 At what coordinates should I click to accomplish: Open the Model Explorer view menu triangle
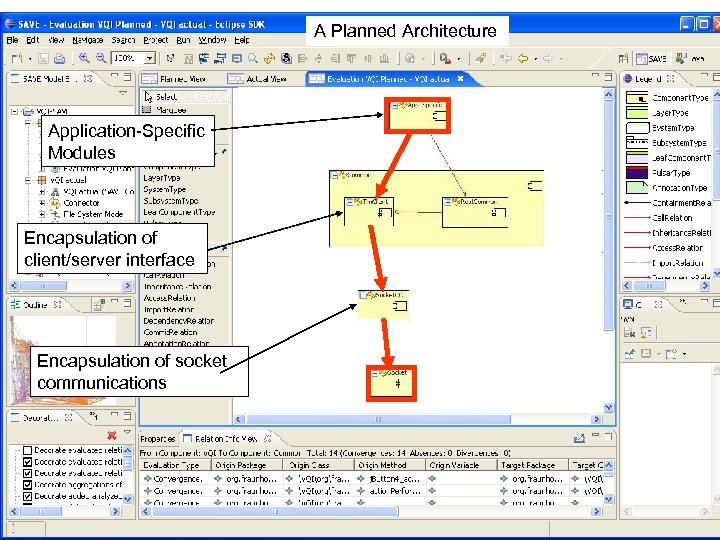tap(122, 93)
